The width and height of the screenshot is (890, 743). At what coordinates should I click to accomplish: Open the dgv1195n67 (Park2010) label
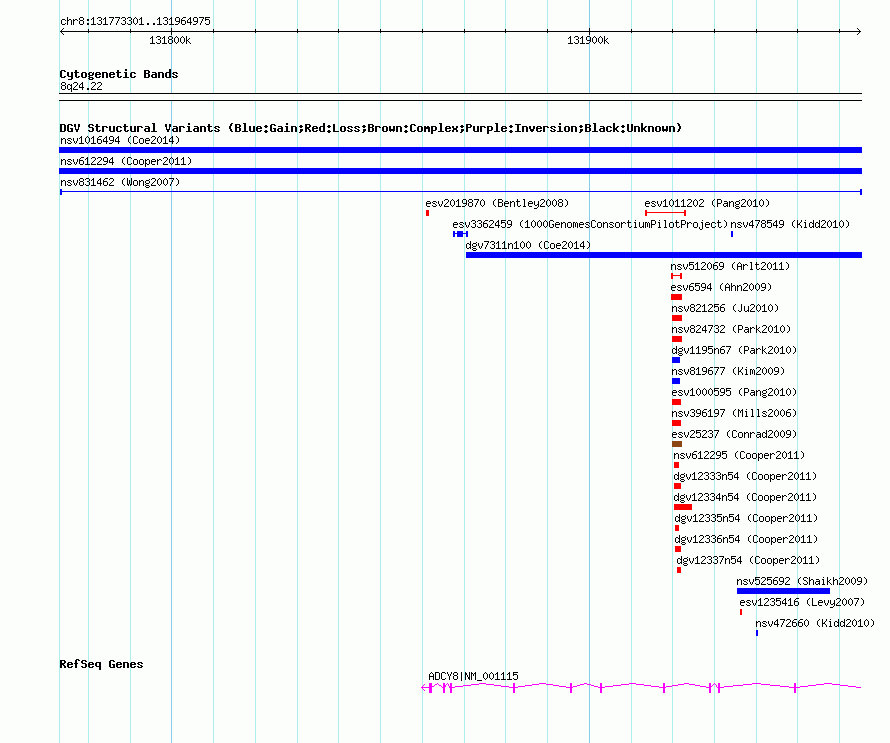[734, 350]
